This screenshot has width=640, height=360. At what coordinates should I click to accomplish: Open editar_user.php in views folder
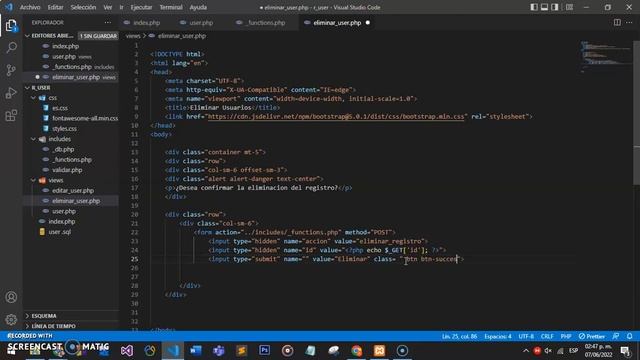pyautogui.click(x=73, y=191)
